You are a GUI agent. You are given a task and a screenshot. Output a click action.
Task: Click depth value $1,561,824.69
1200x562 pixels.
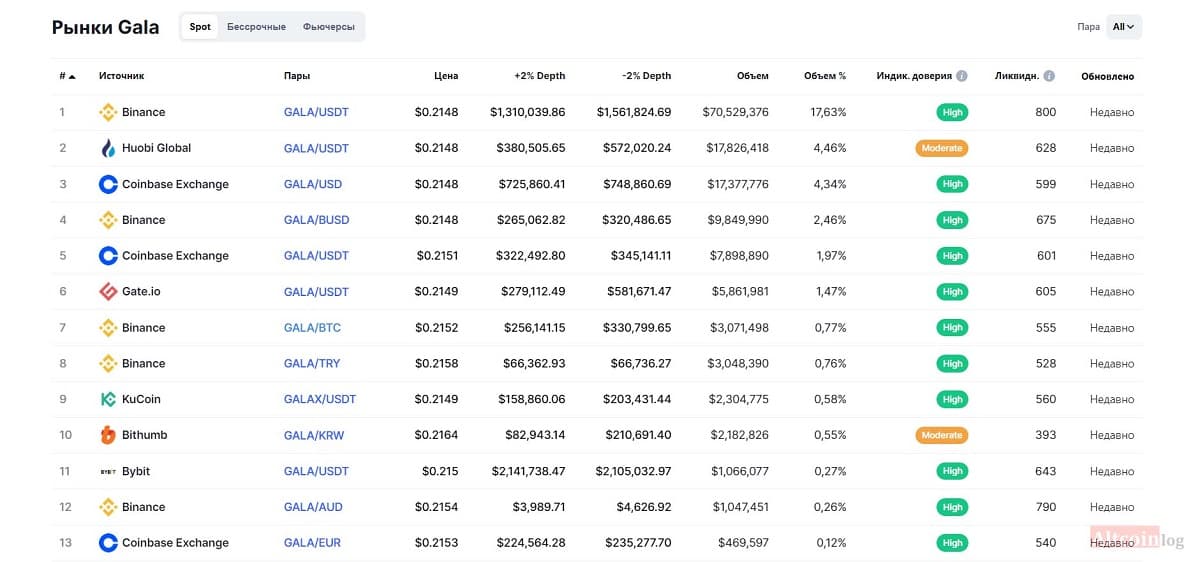[634, 112]
